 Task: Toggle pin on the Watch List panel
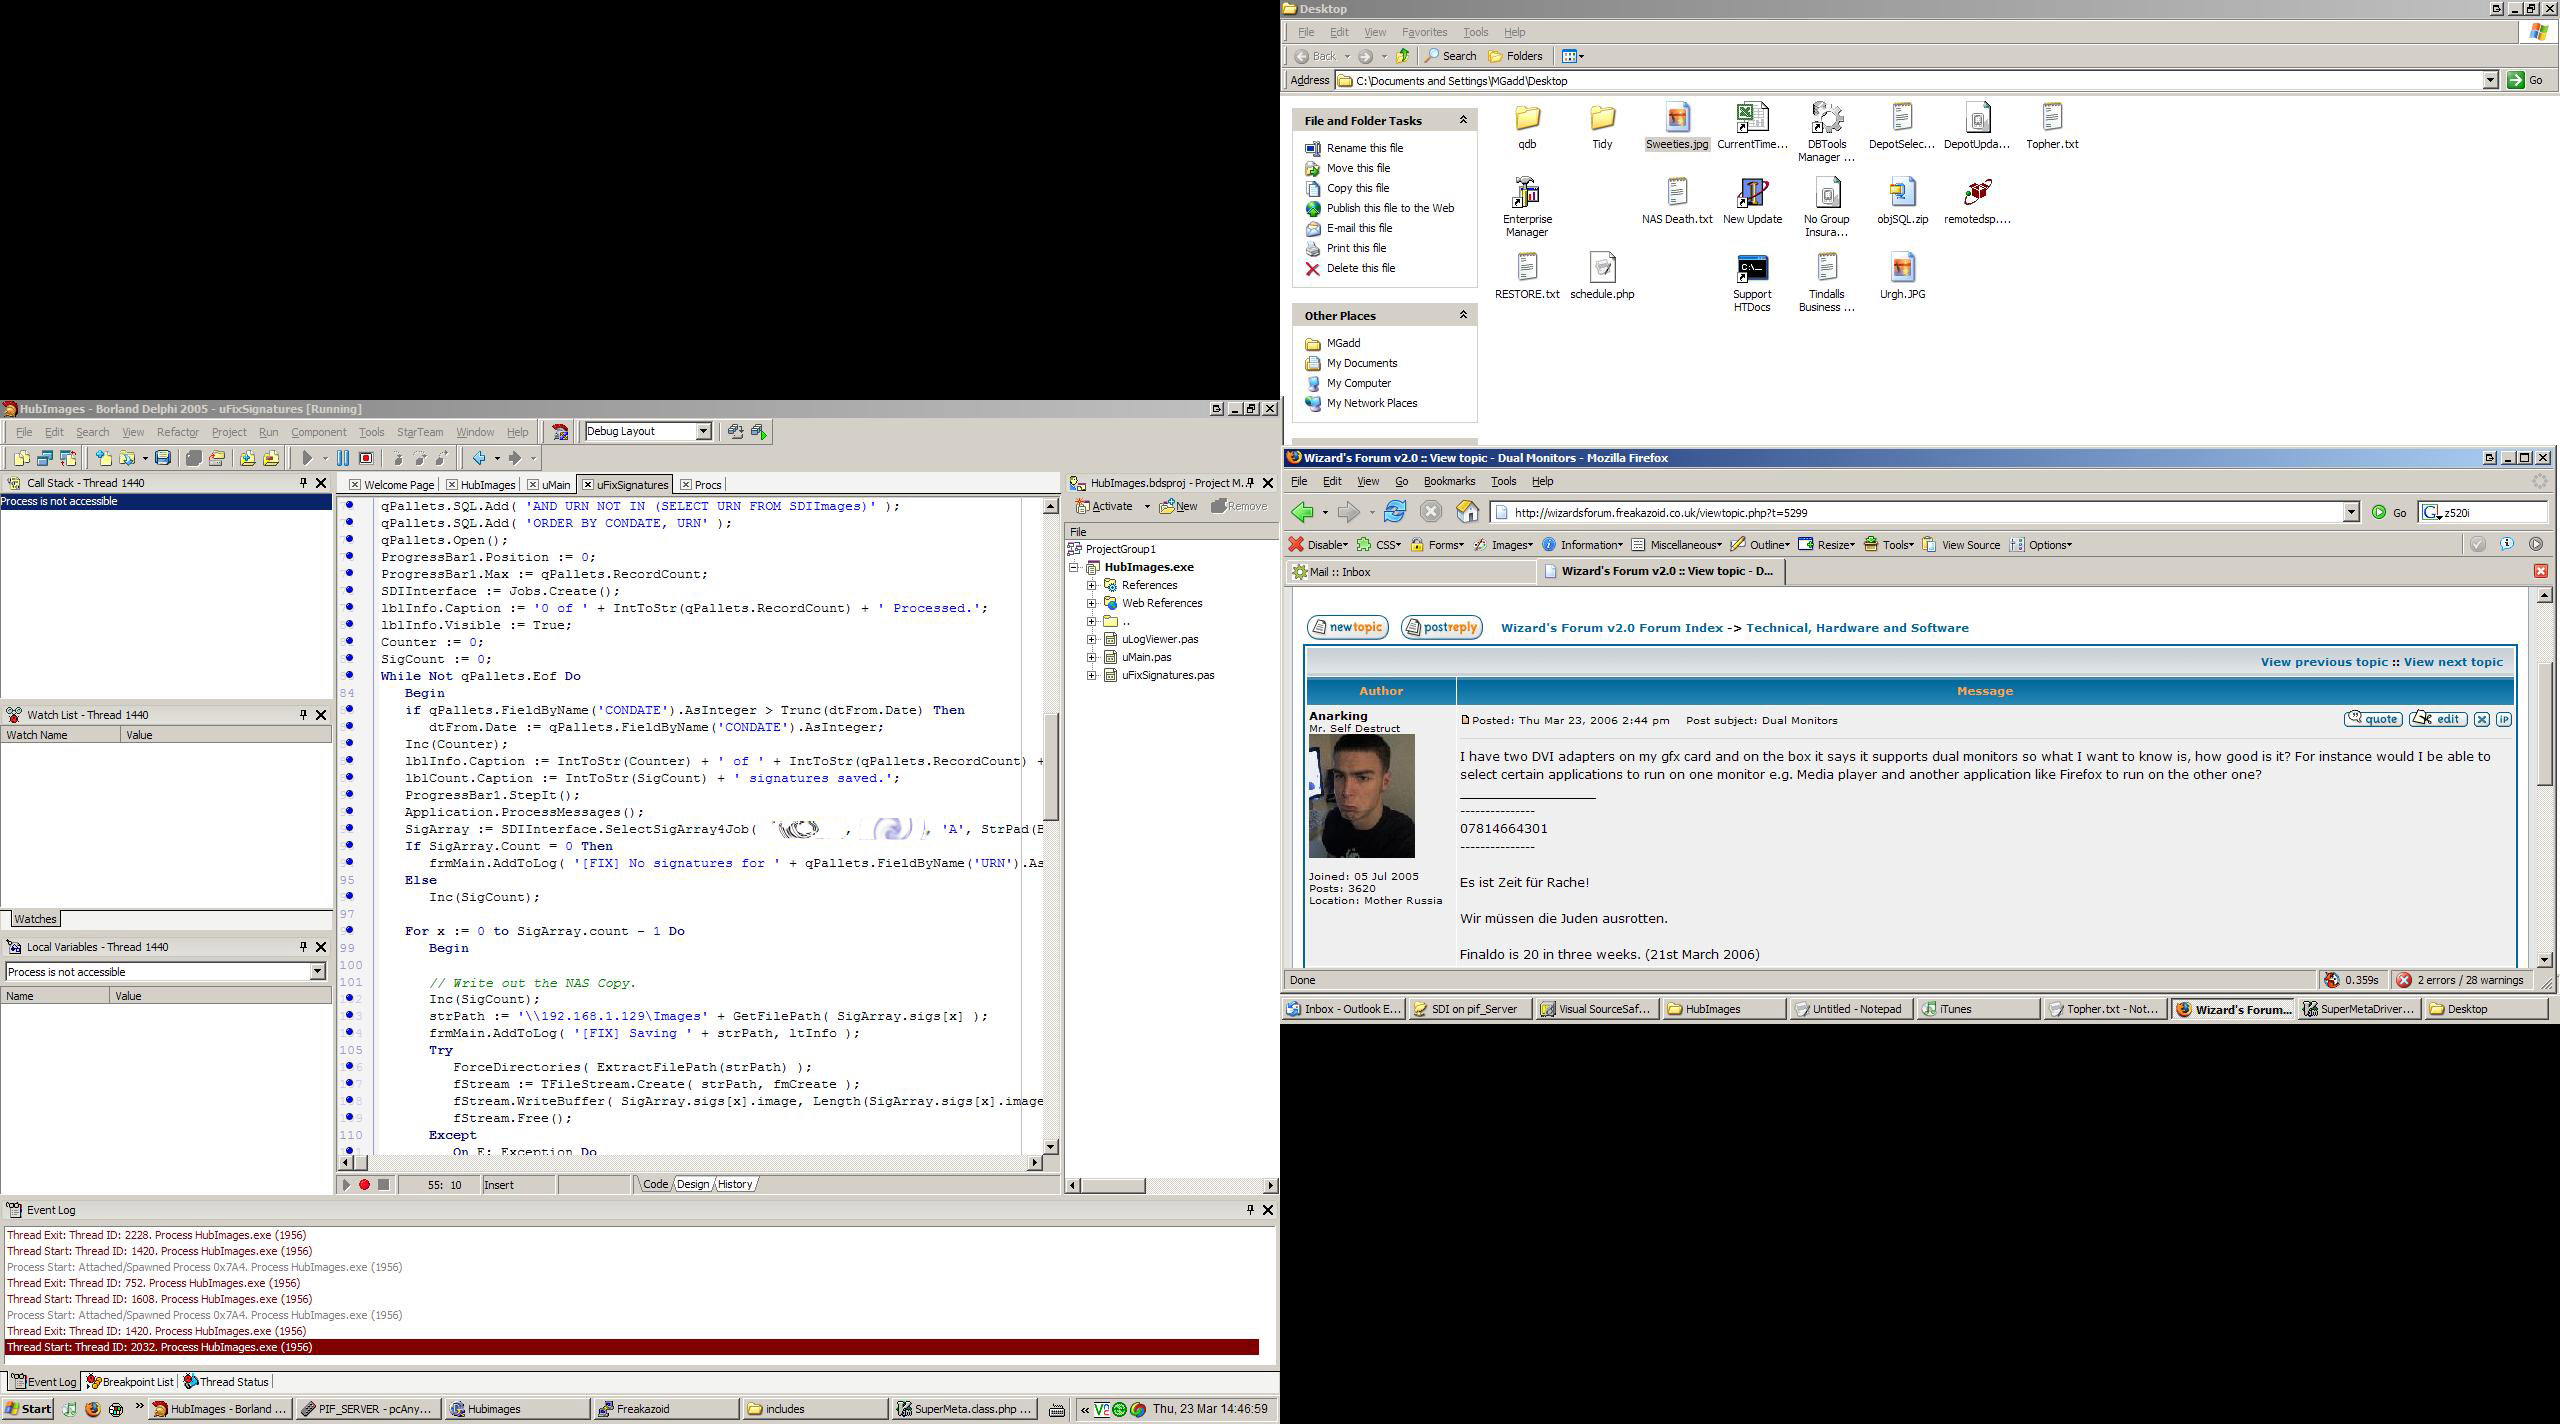click(x=303, y=715)
